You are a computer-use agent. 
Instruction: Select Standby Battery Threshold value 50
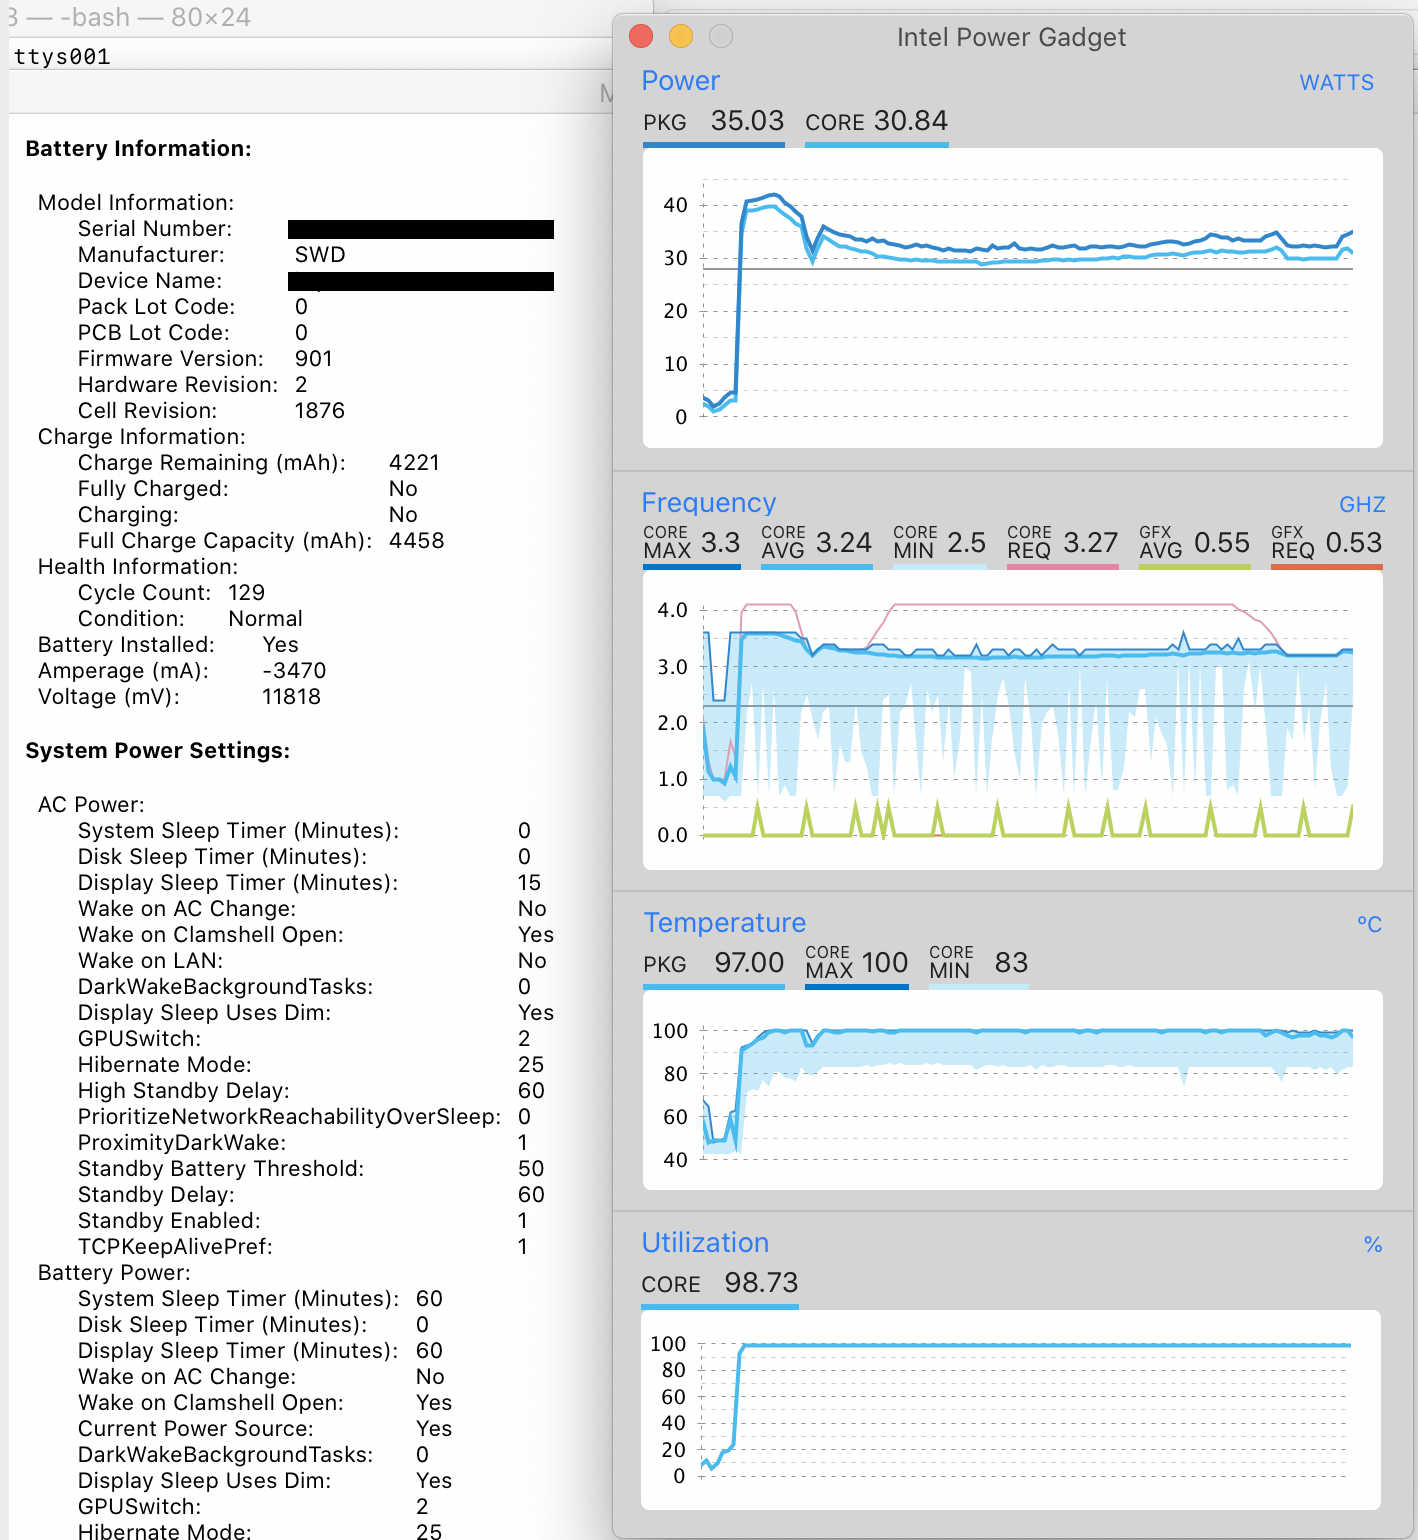click(x=531, y=1169)
